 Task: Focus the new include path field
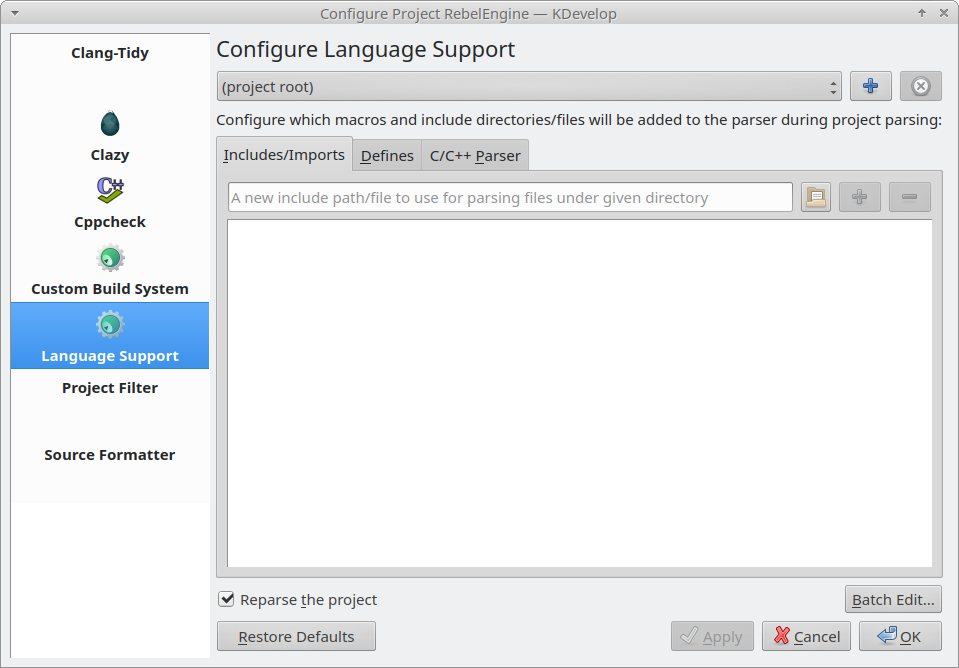510,197
